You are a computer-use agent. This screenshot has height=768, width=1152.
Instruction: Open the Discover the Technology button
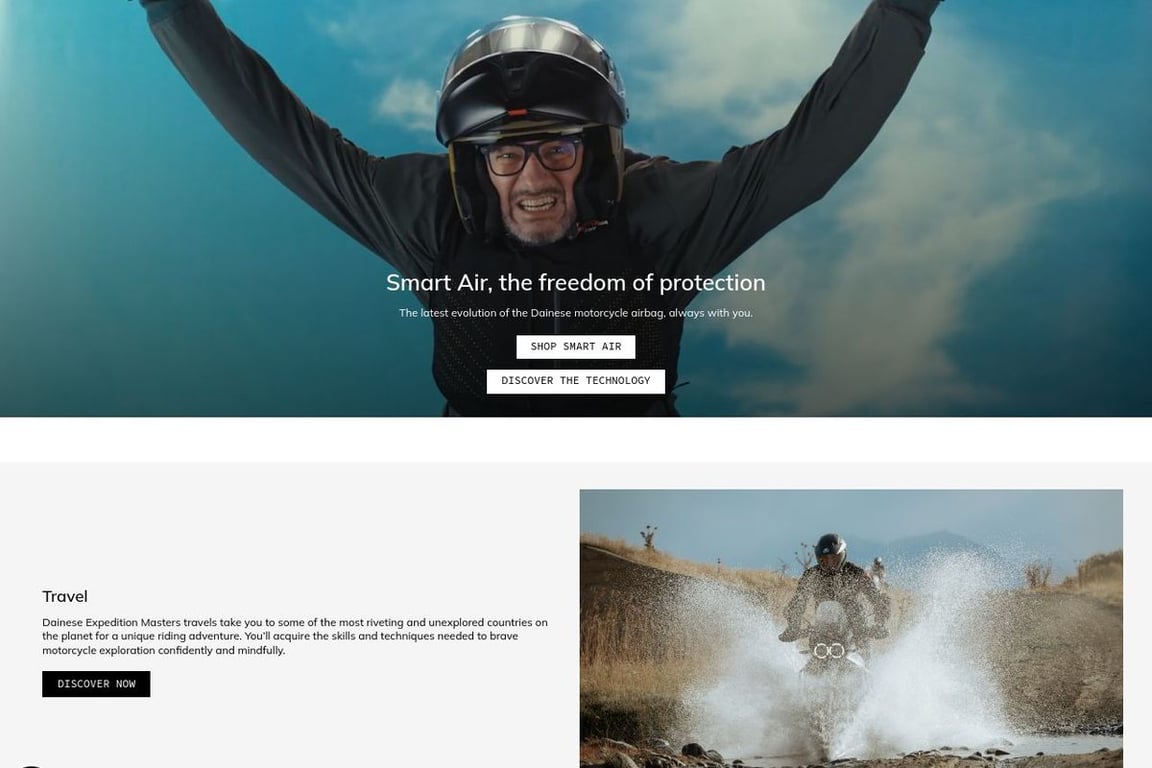point(575,381)
